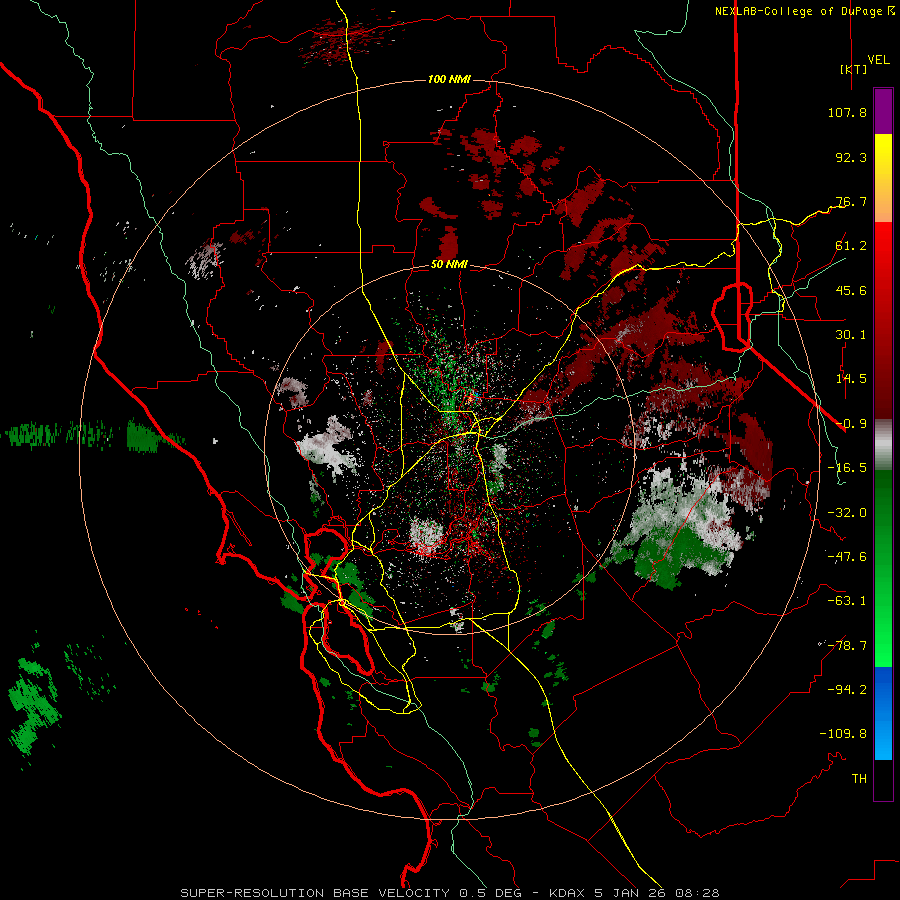Viewport: 900px width, 900px height.
Task: Click the [KT] units label
Action: click(x=853, y=69)
